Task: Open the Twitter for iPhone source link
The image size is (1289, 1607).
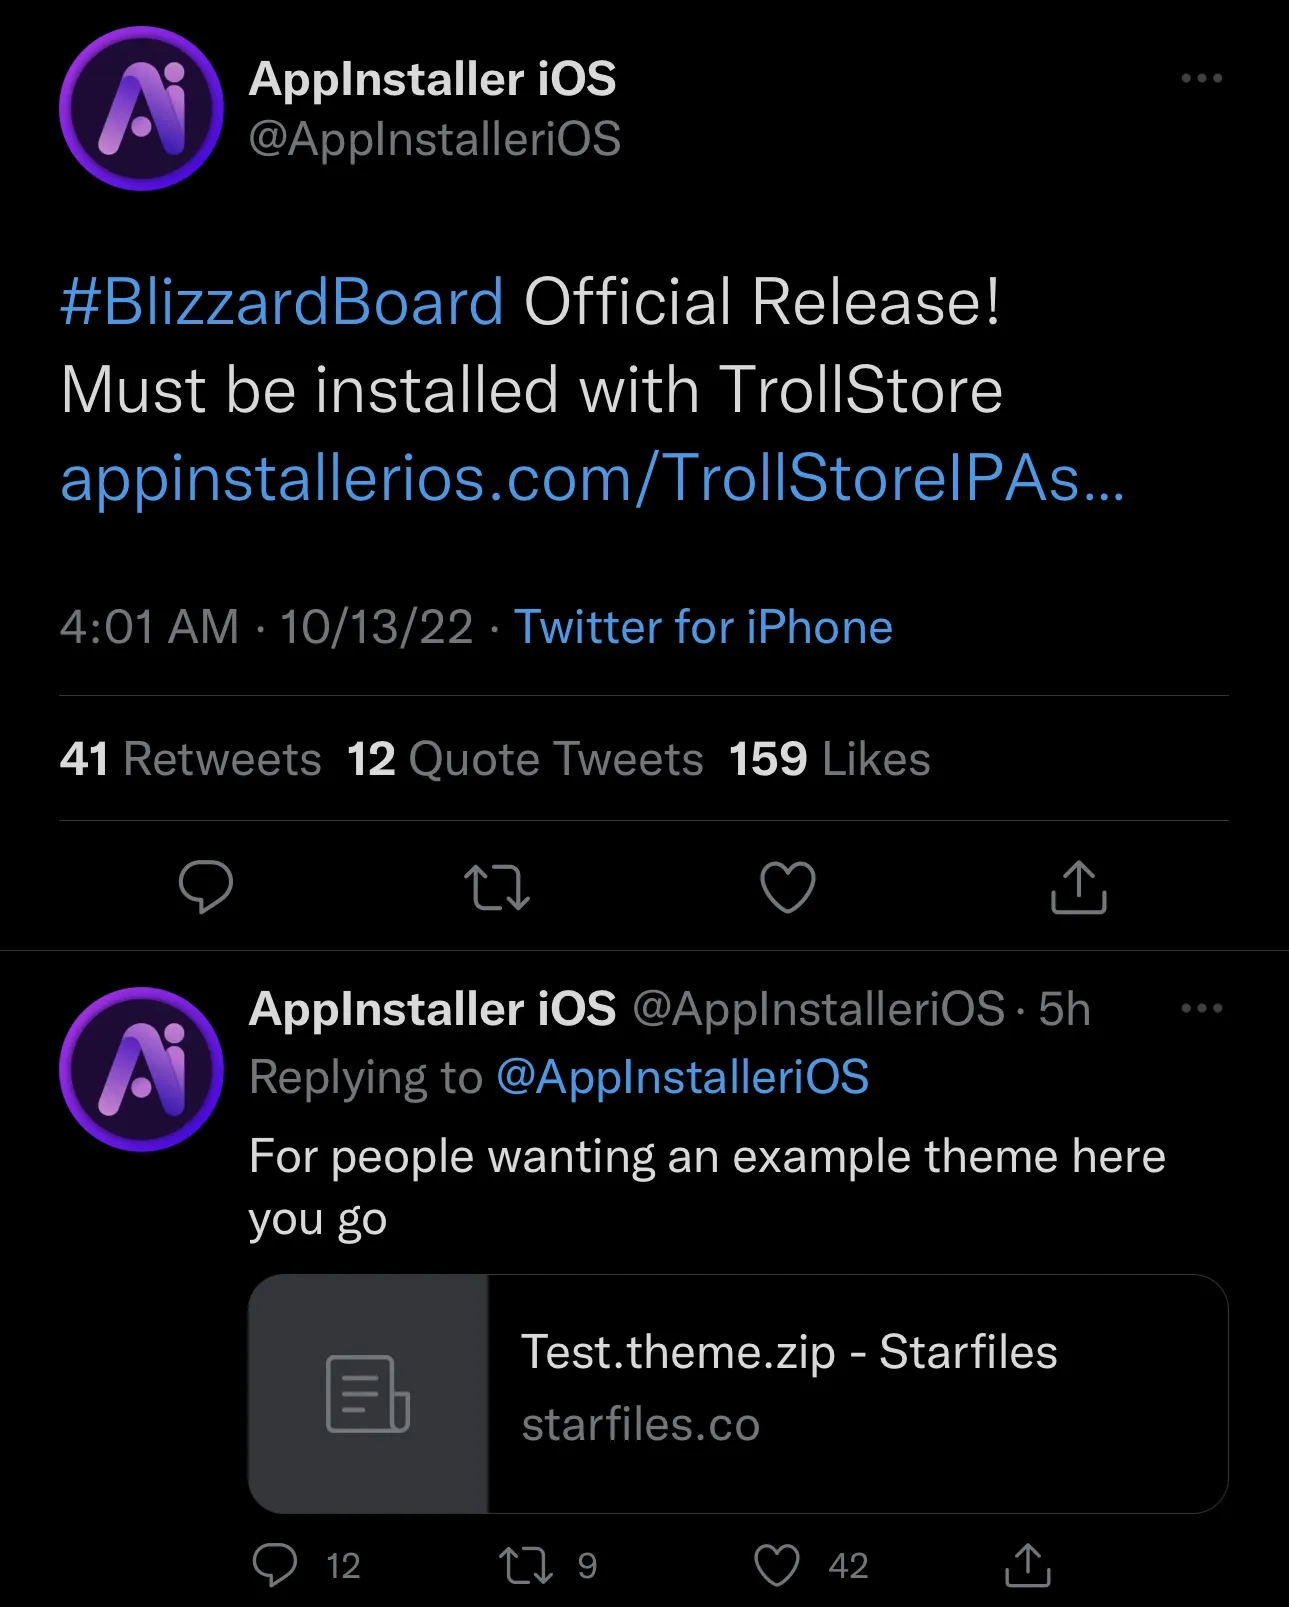Action: click(x=703, y=627)
